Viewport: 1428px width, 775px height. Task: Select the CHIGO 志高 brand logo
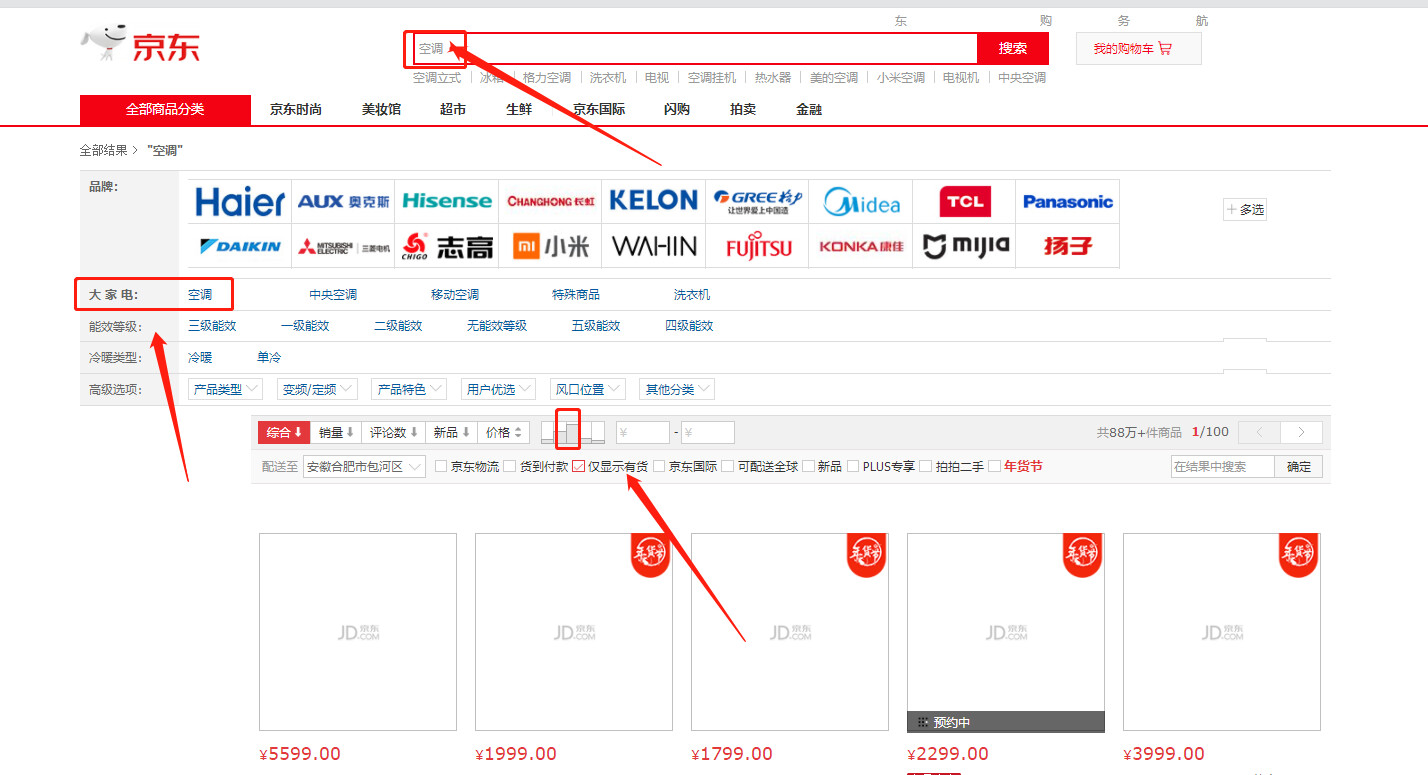[x=447, y=246]
